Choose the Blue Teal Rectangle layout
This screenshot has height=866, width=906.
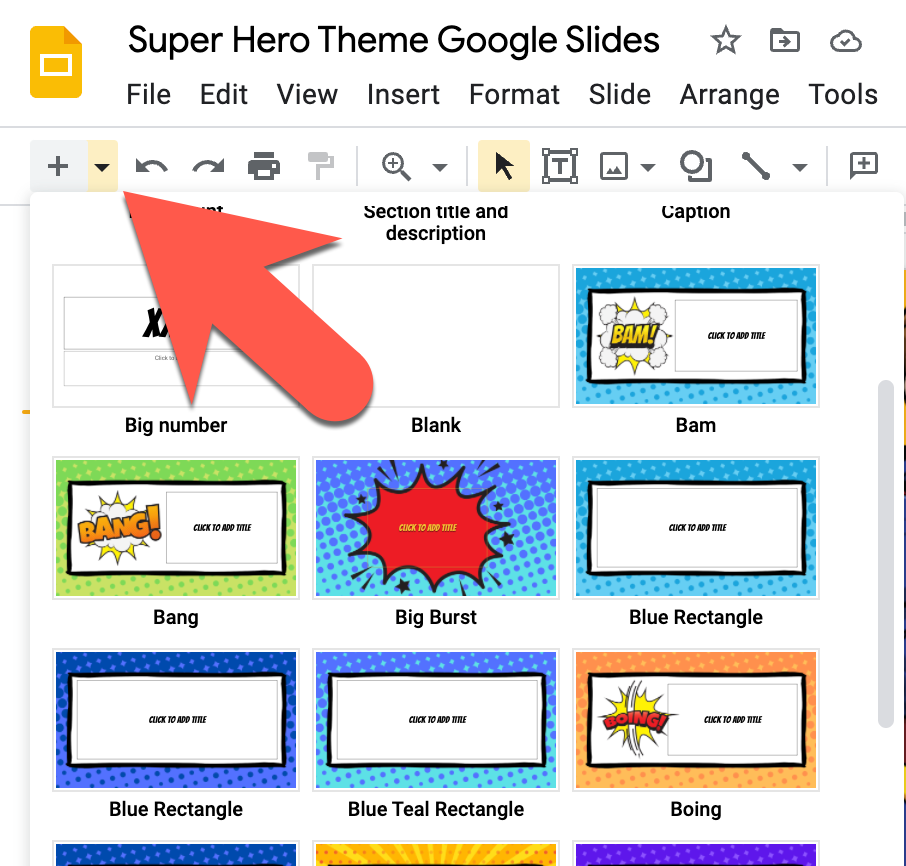click(x=436, y=719)
